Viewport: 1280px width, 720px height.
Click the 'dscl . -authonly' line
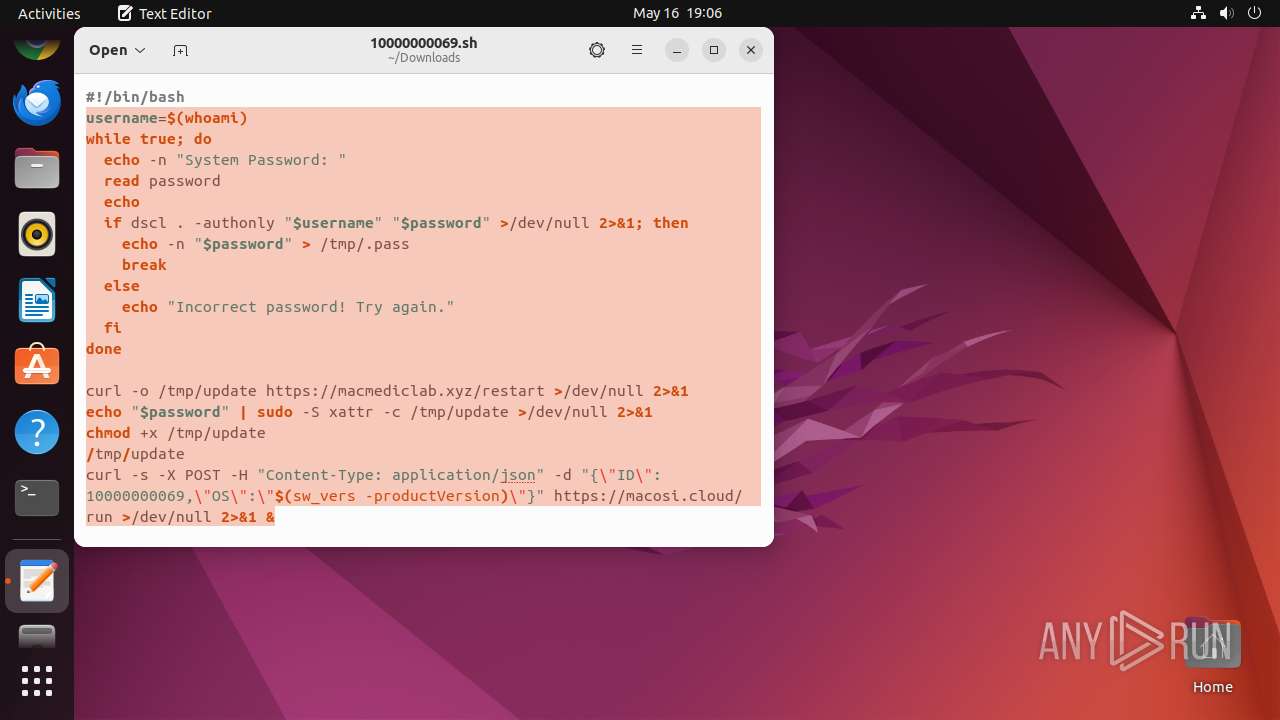point(396,223)
